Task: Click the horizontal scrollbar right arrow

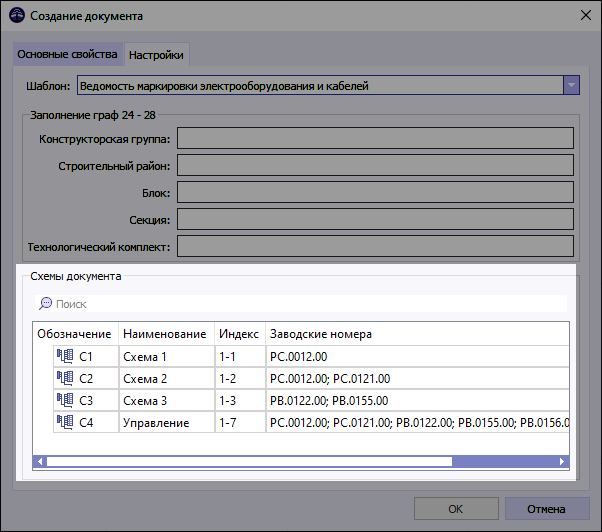Action: pos(562,461)
